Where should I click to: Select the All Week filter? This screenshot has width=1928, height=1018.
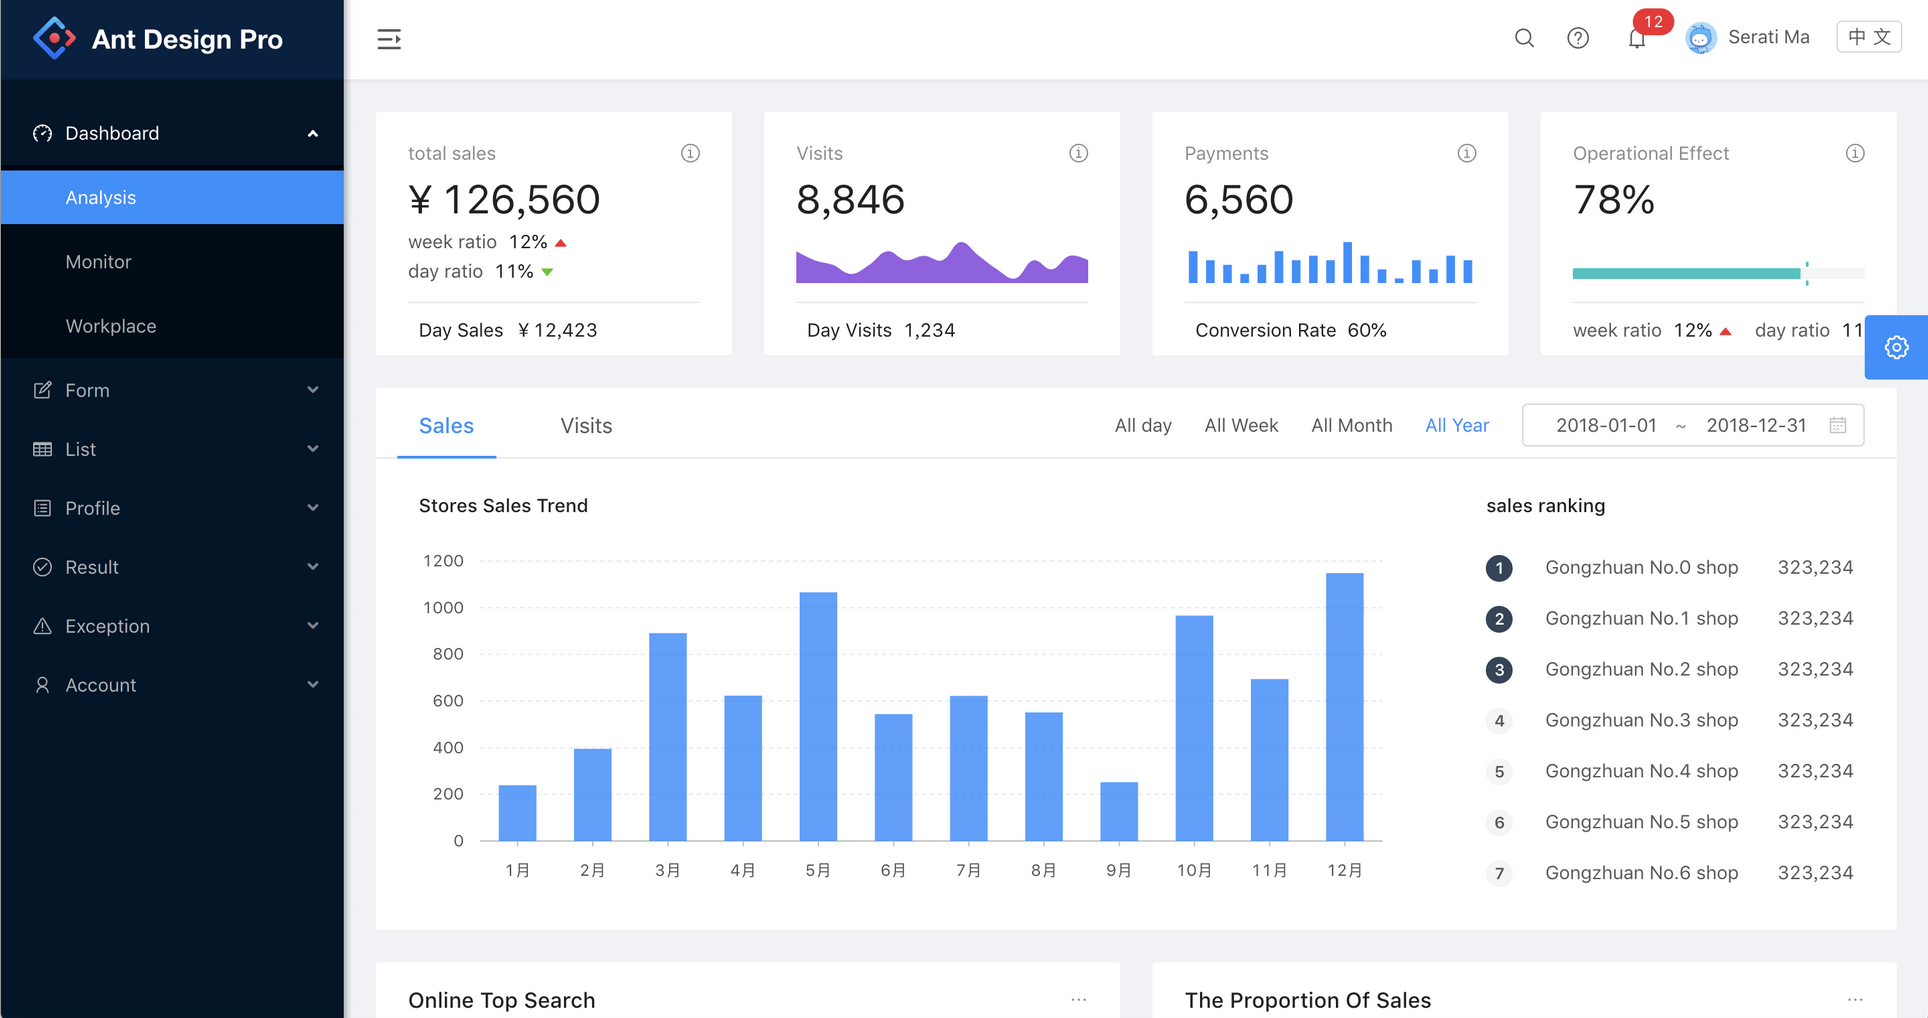tap(1241, 426)
